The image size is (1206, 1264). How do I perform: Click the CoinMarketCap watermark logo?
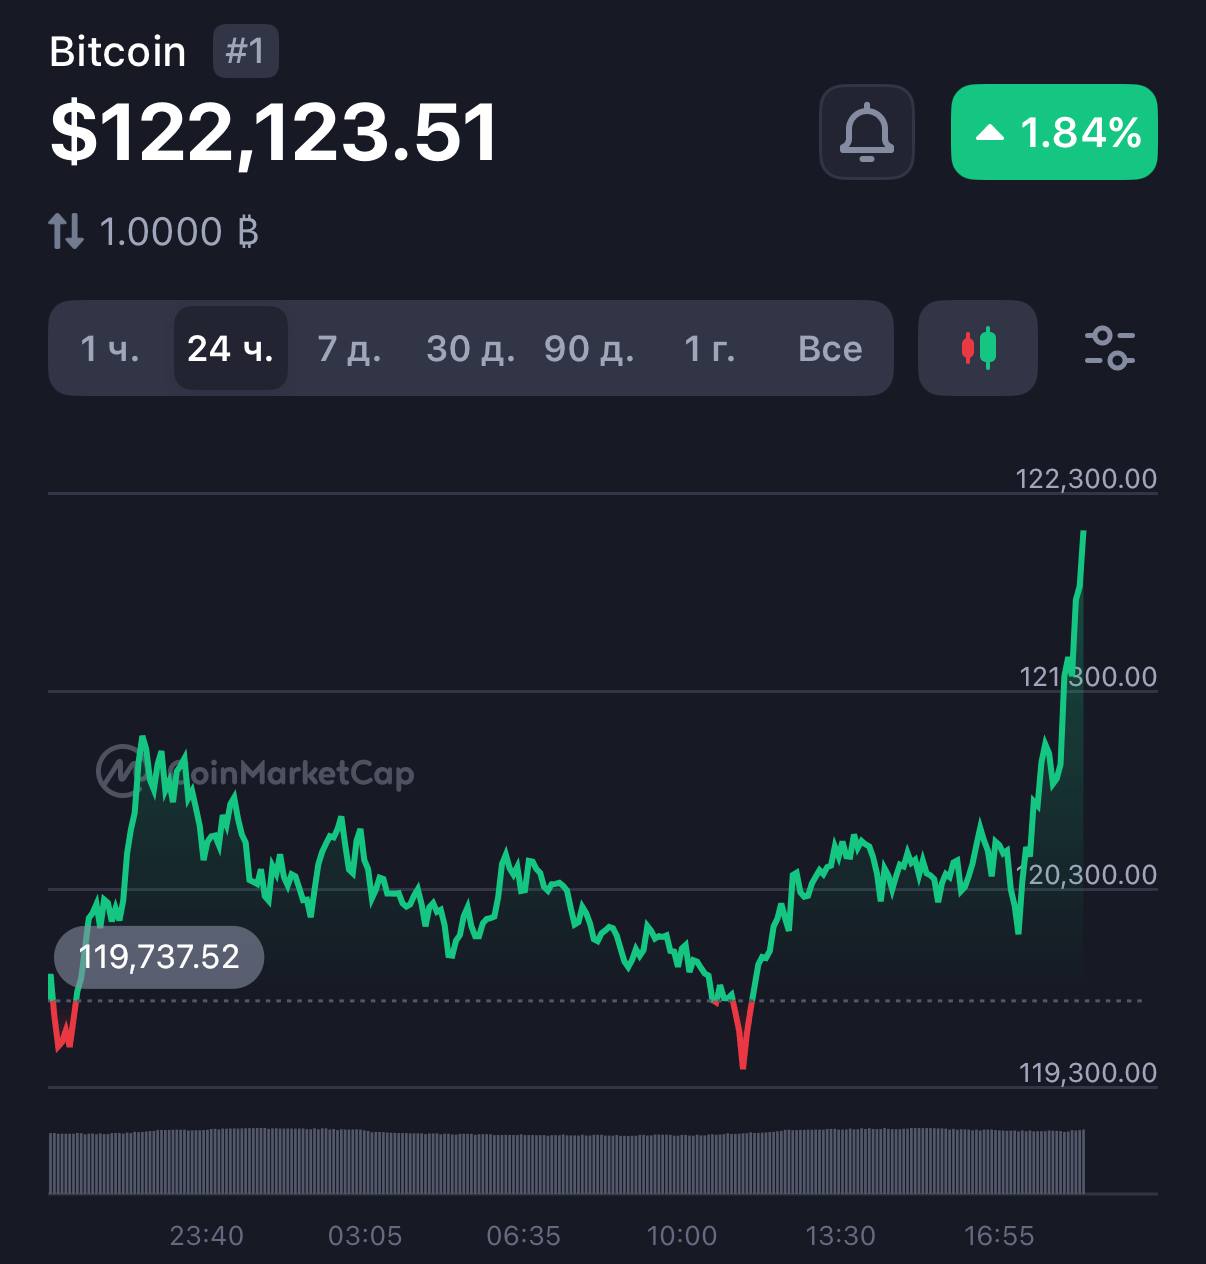(x=255, y=772)
